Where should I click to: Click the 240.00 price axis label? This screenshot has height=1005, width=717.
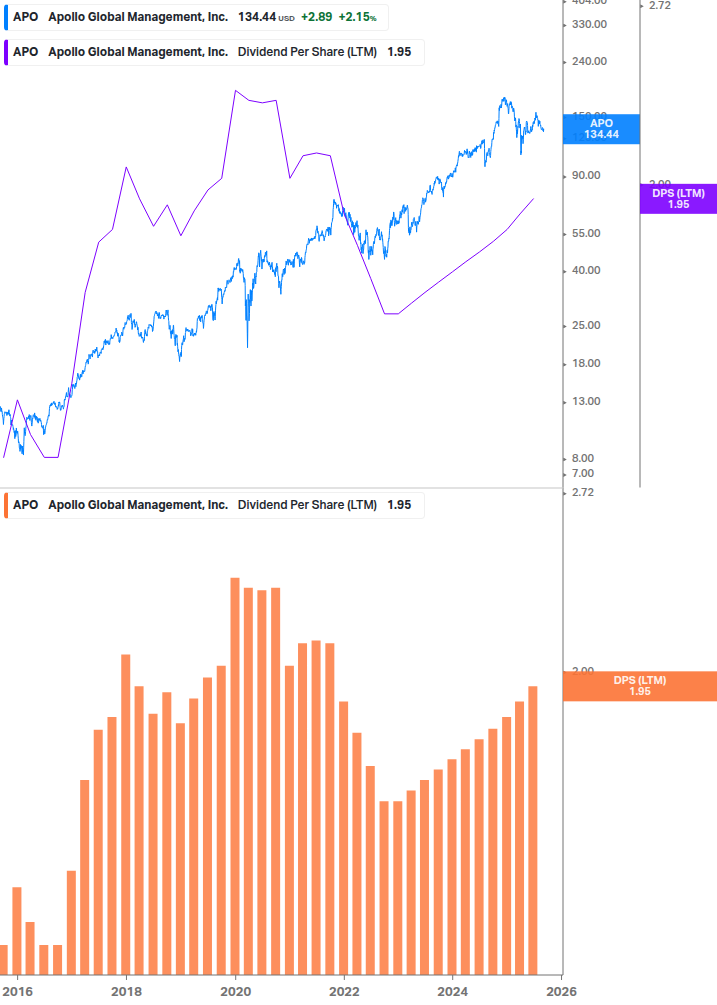[x=589, y=62]
